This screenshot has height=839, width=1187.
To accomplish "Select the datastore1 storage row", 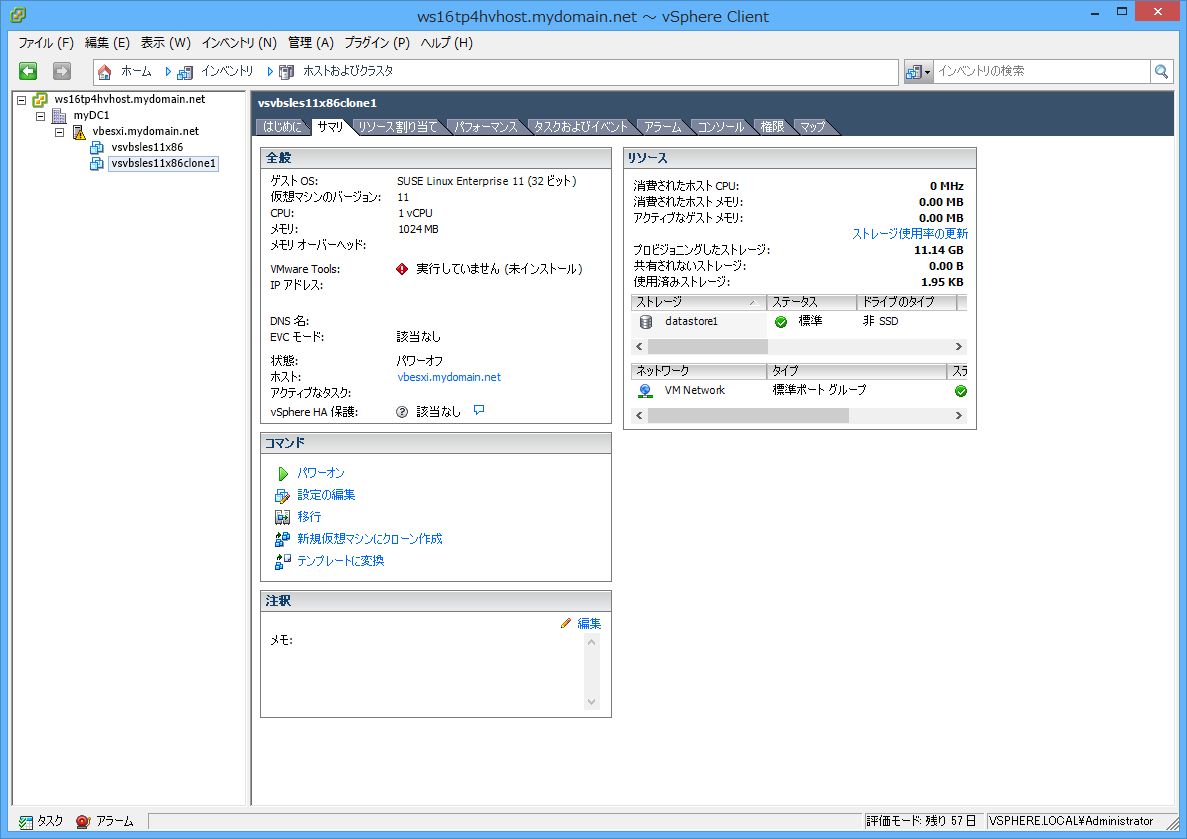I will tap(799, 322).
